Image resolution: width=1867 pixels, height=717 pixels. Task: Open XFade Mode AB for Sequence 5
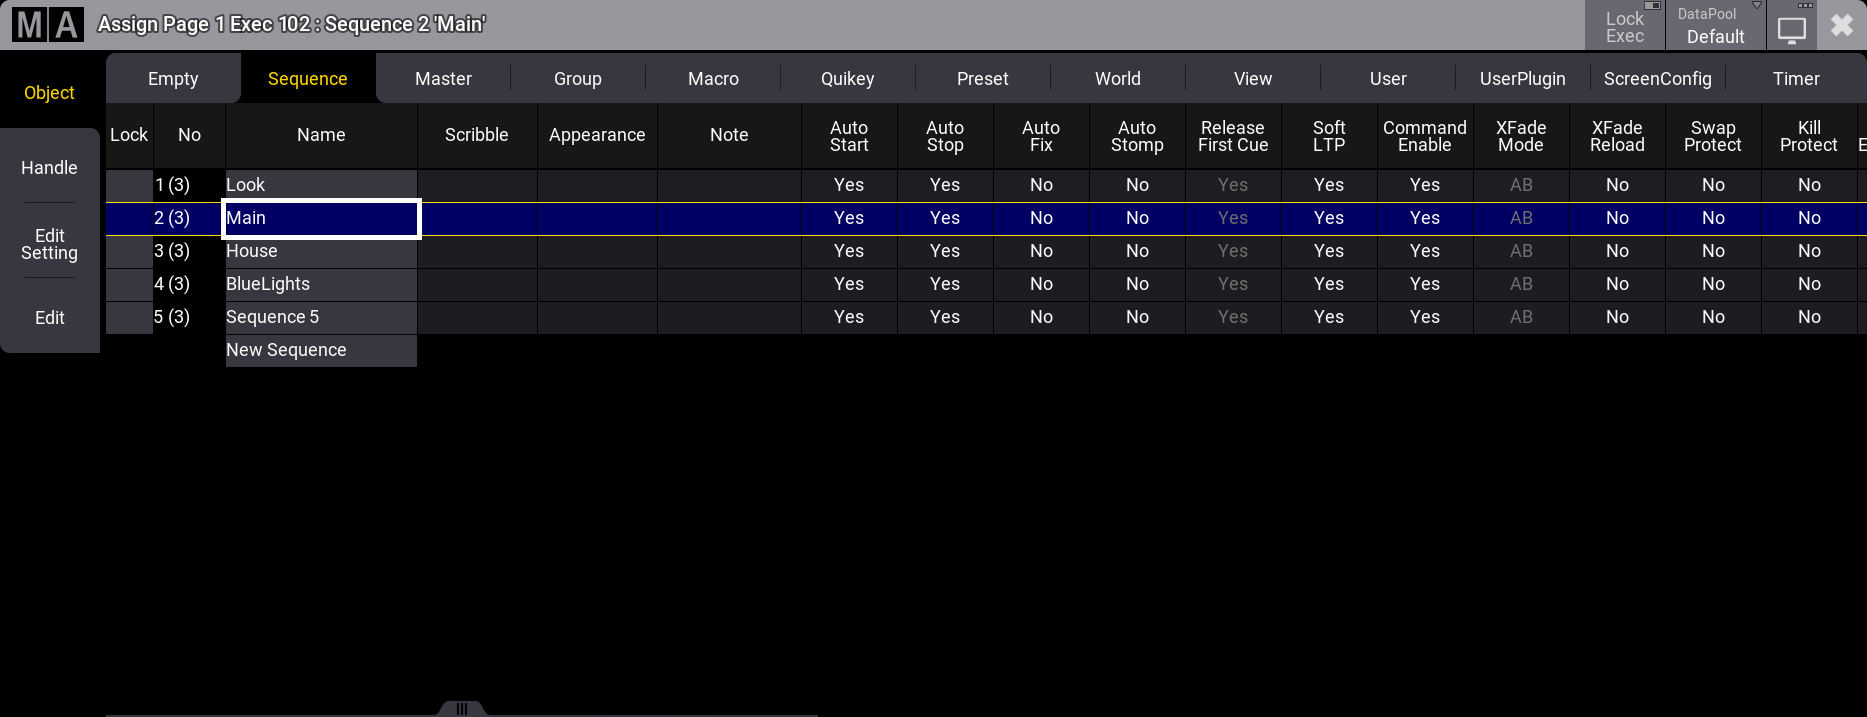[1520, 317]
